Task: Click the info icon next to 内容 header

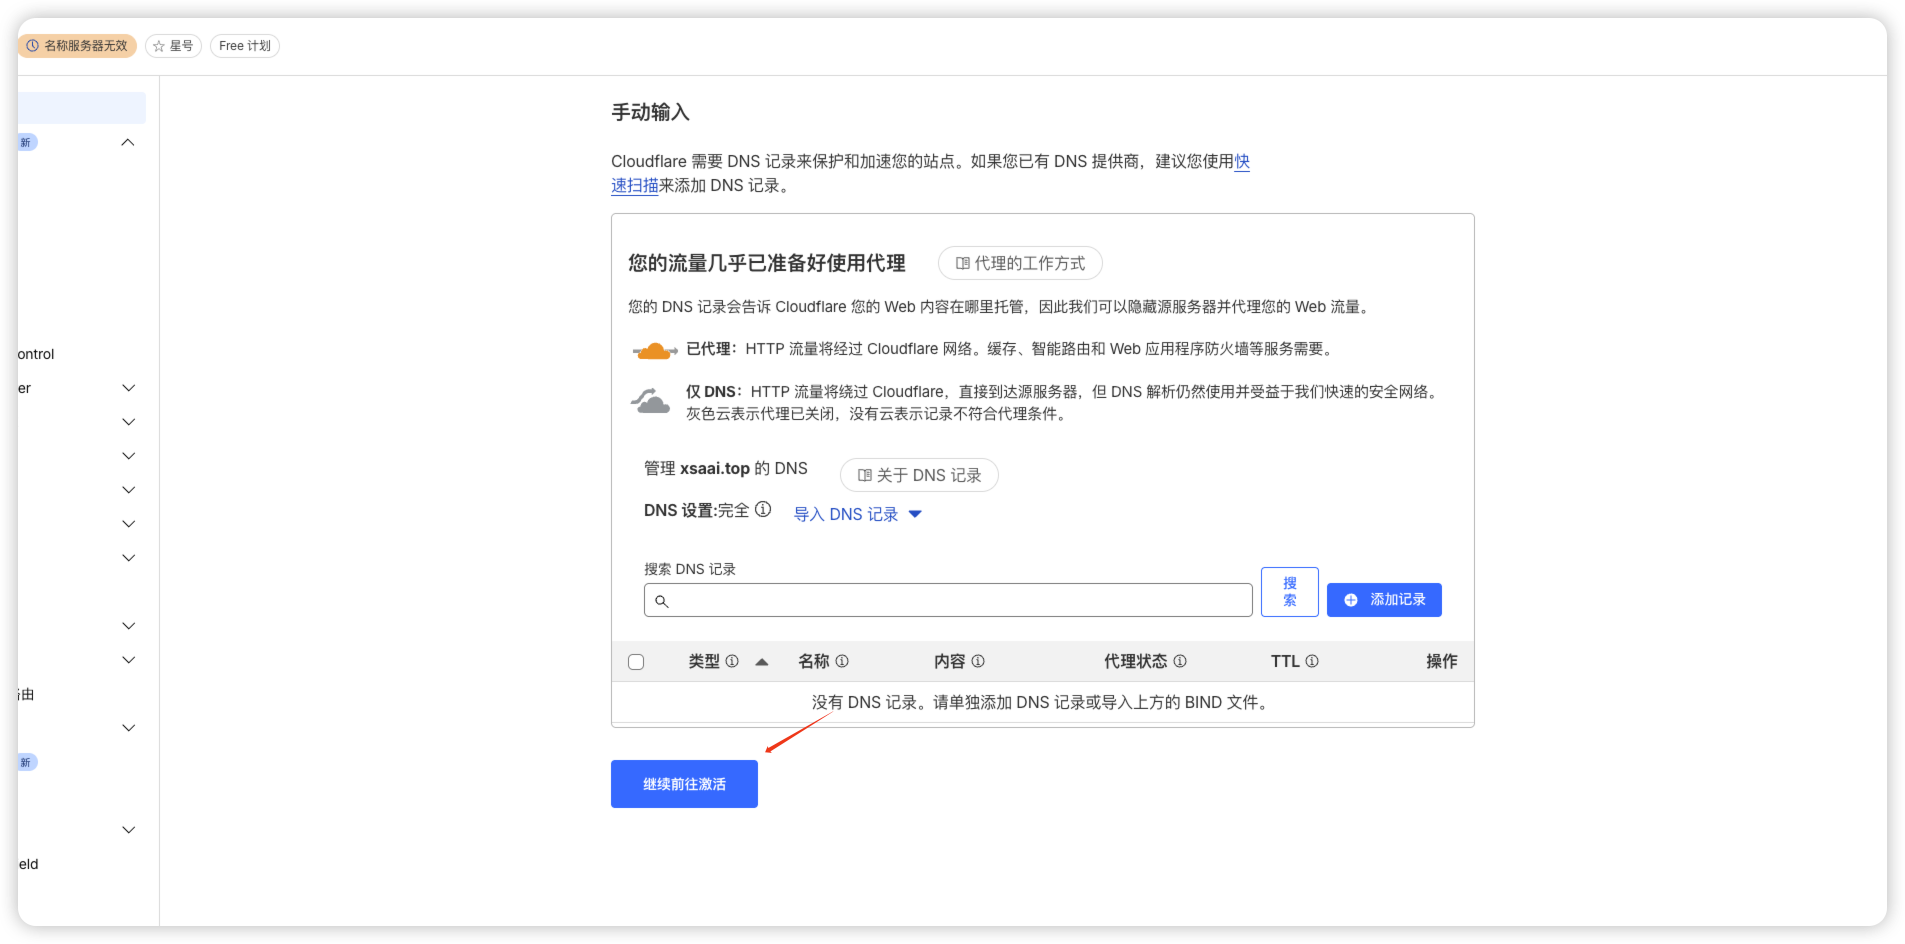Action: [x=978, y=661]
